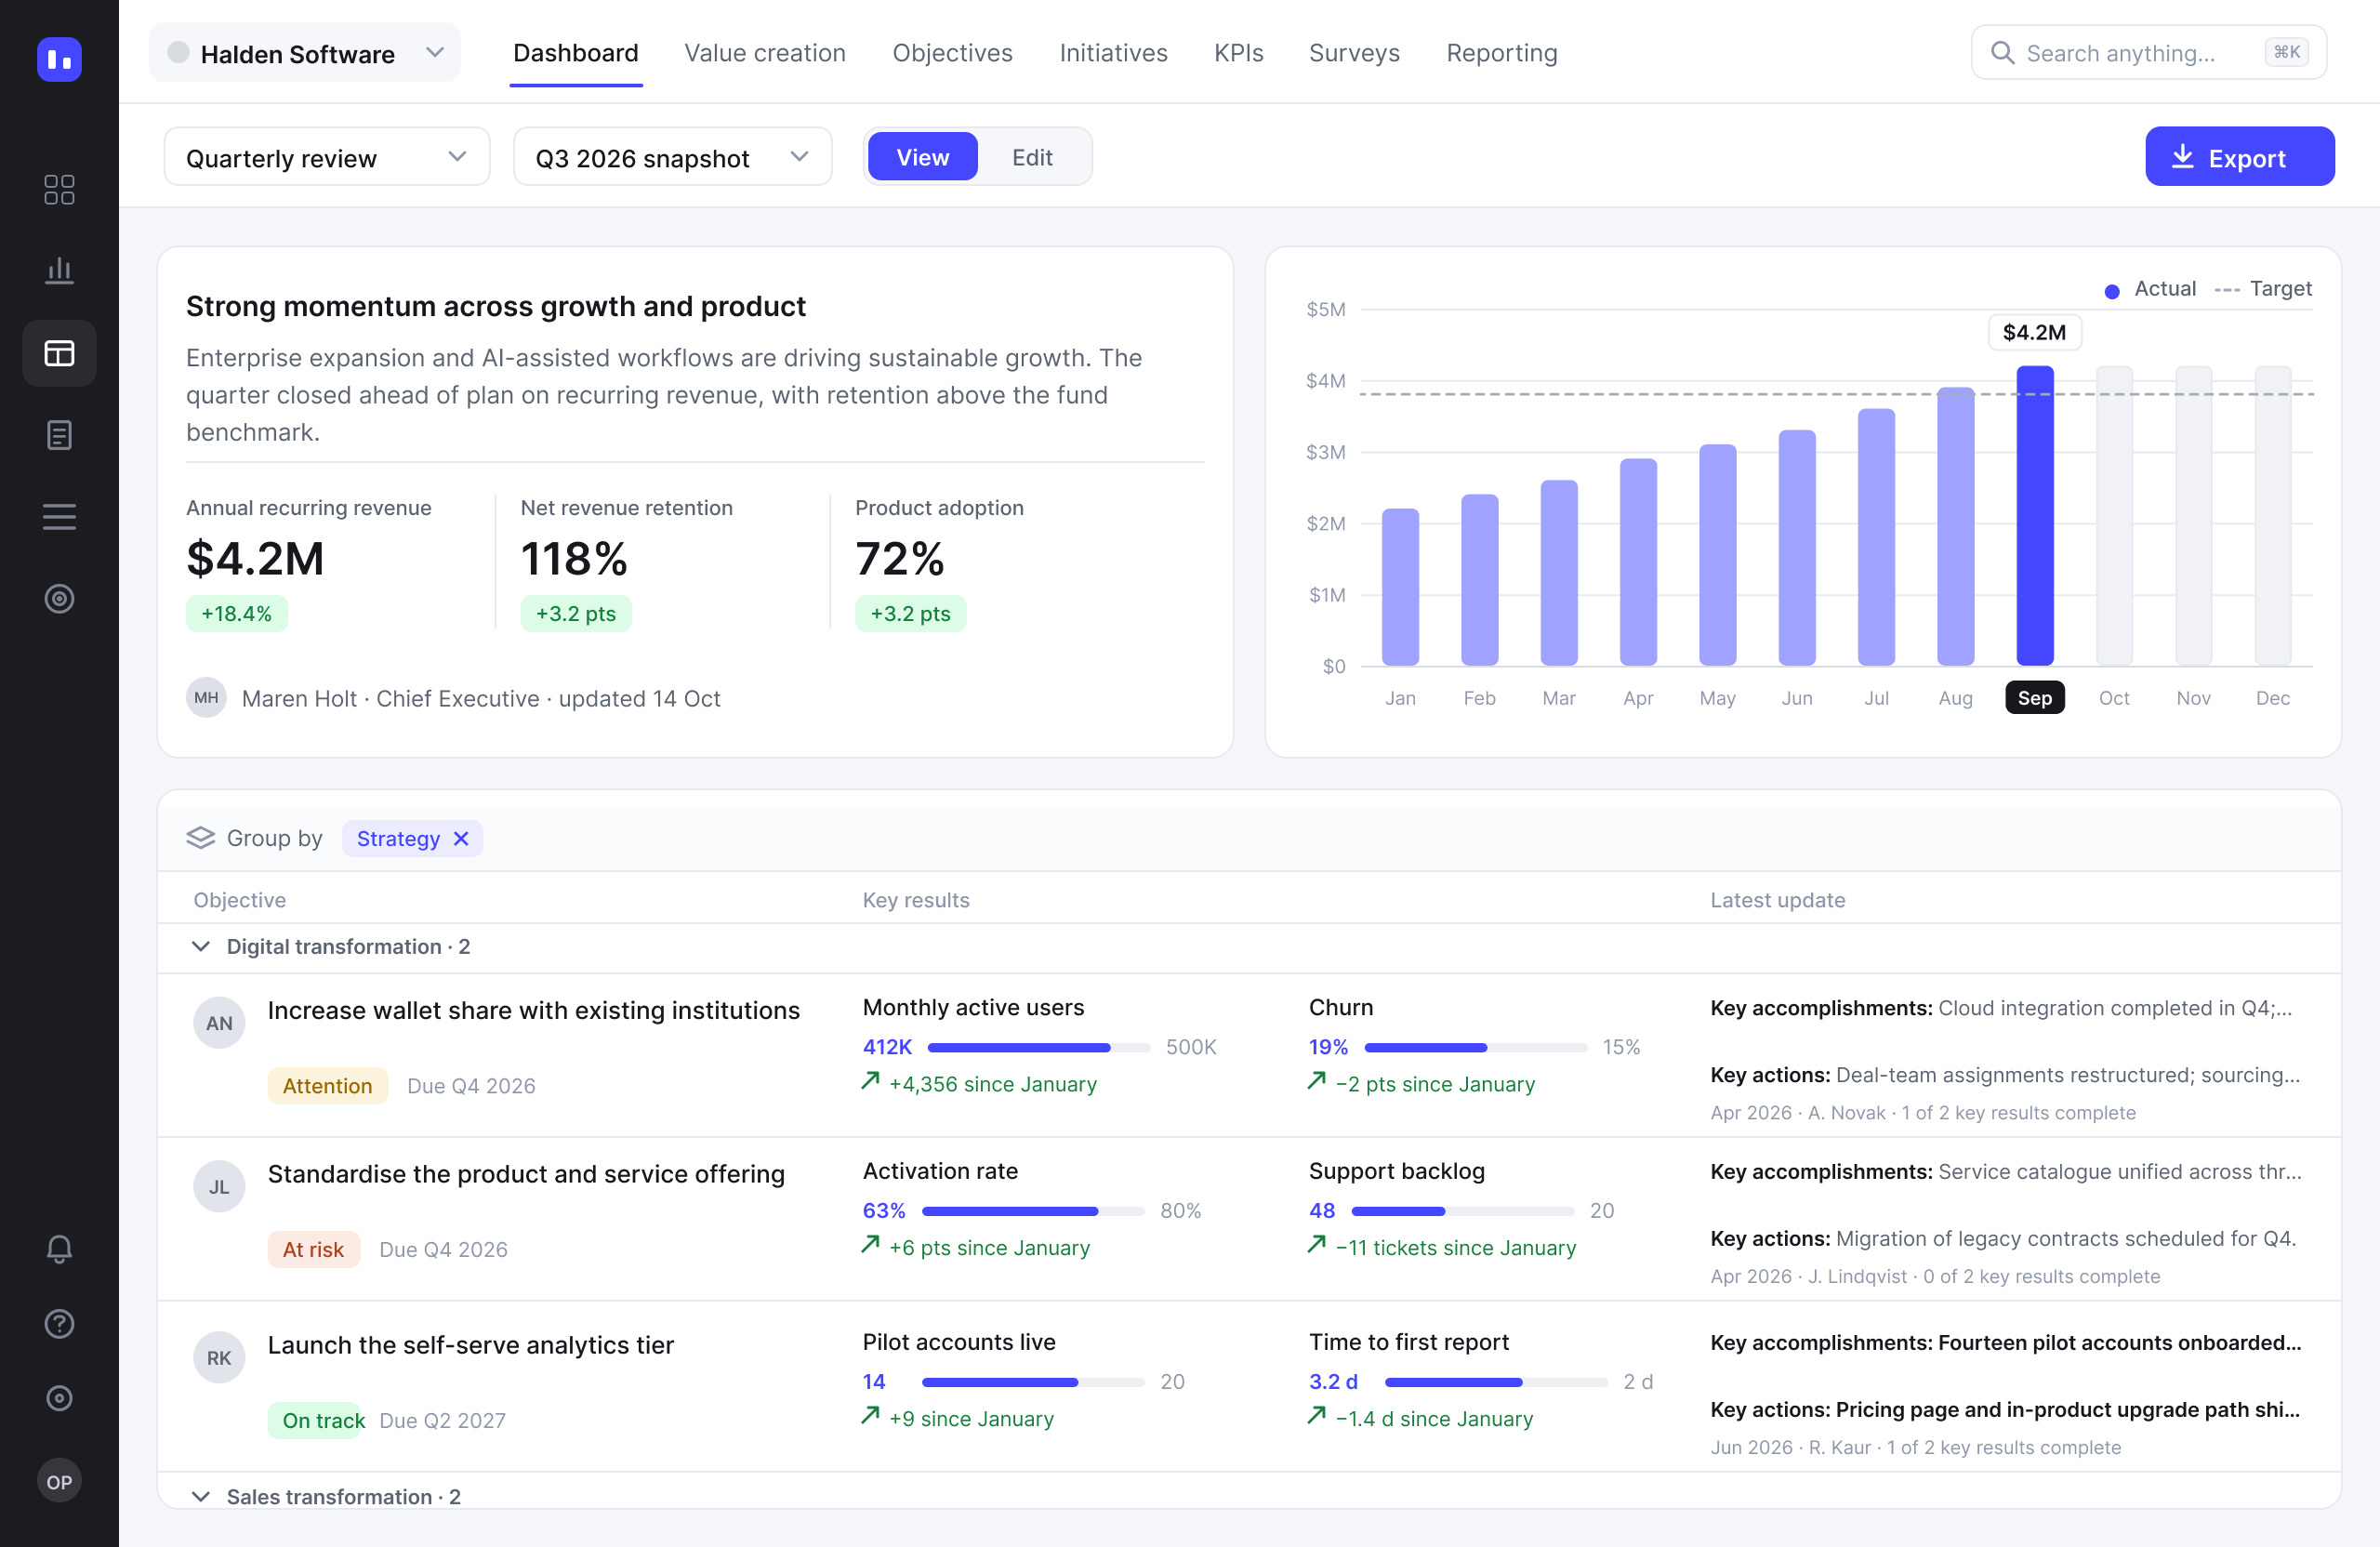Viewport: 2380px width, 1547px height.
Task: Open the Q3 2026 snapshot dropdown
Action: coord(672,157)
